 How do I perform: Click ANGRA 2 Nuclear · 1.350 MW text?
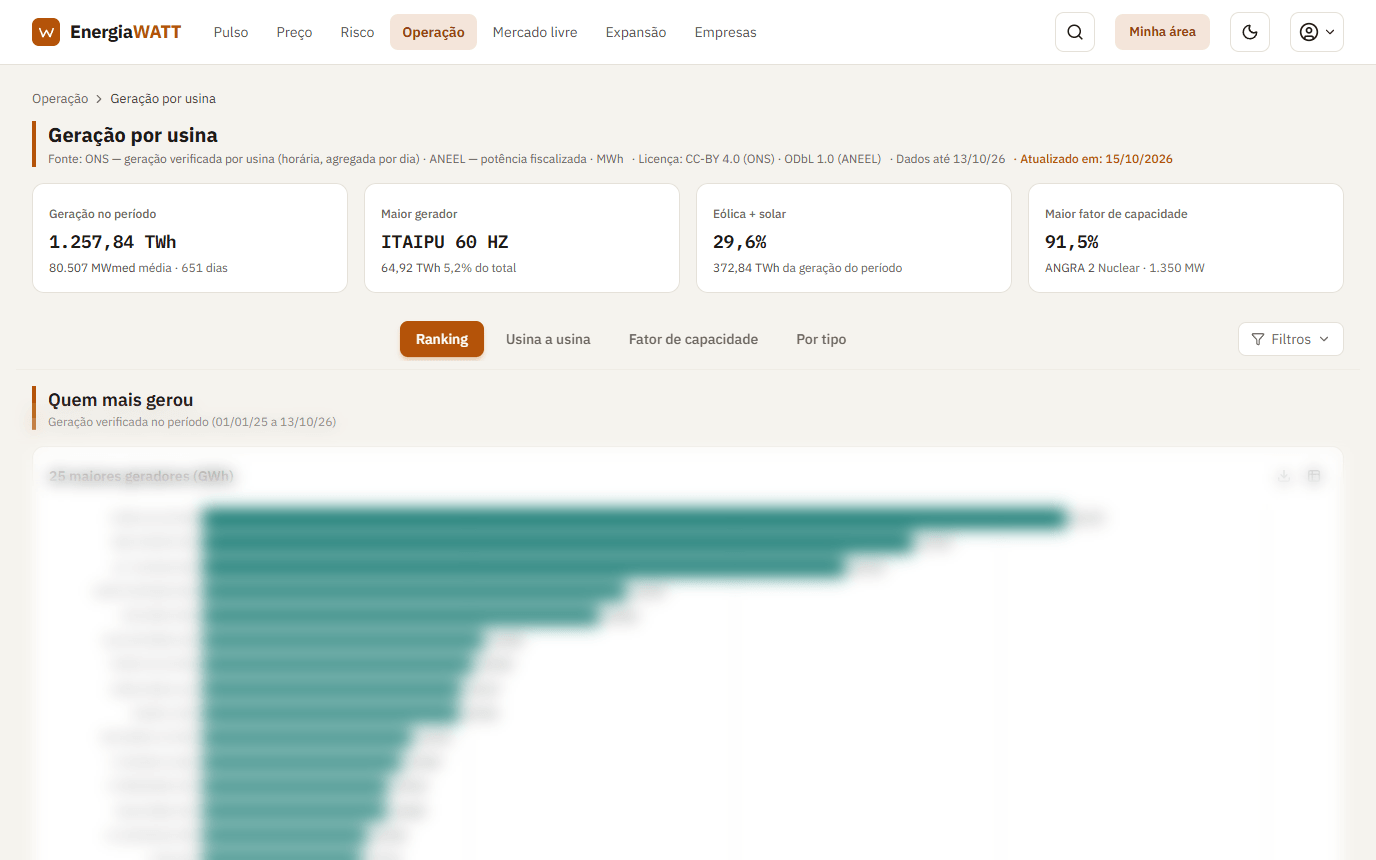pos(1125,268)
